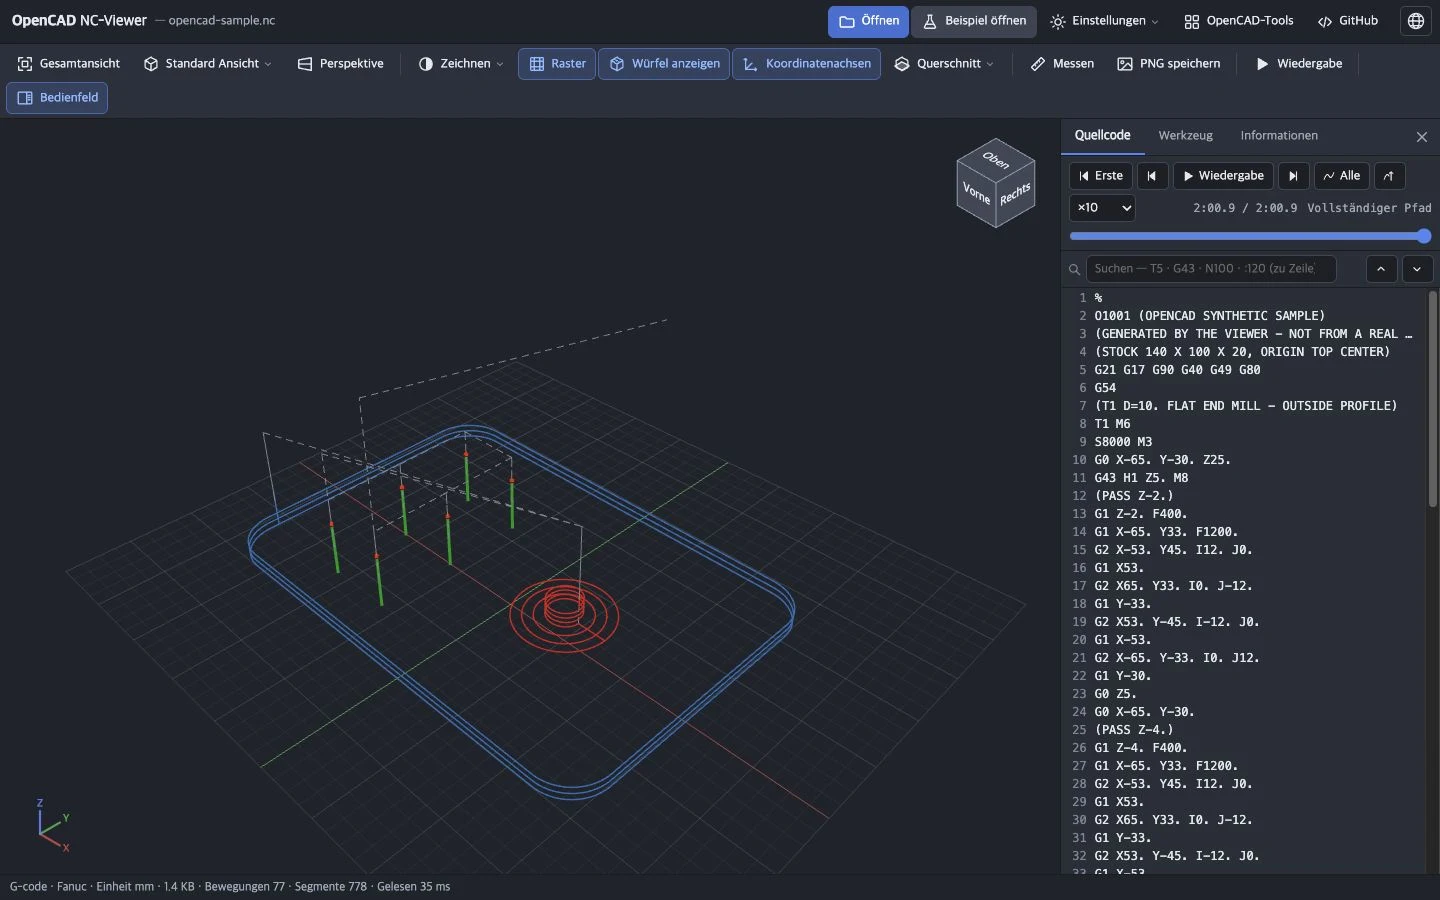1440x900 pixels.
Task: Open the GitHub link
Action: point(1347,21)
